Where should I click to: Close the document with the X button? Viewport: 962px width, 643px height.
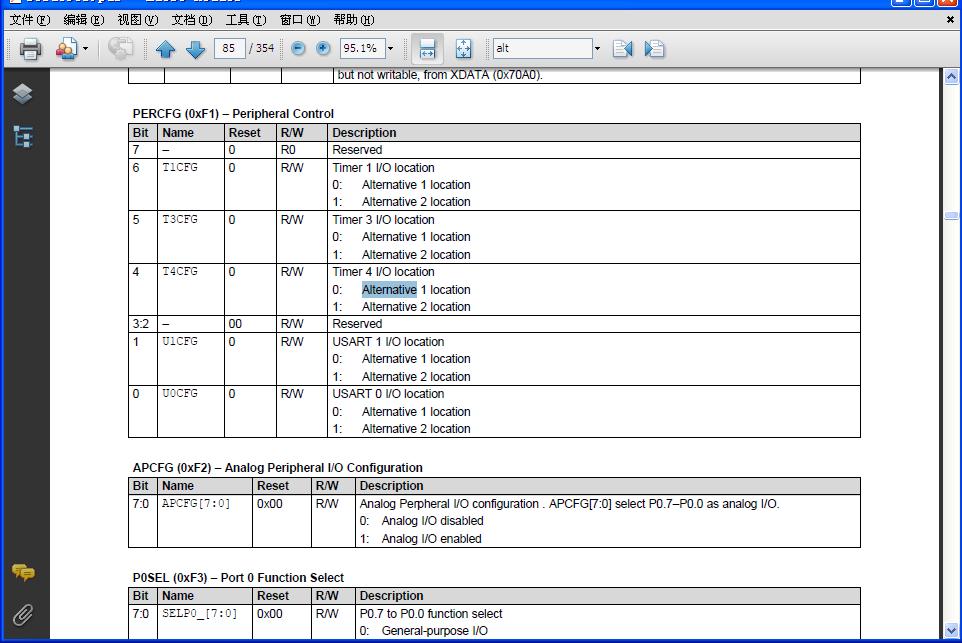pos(950,20)
